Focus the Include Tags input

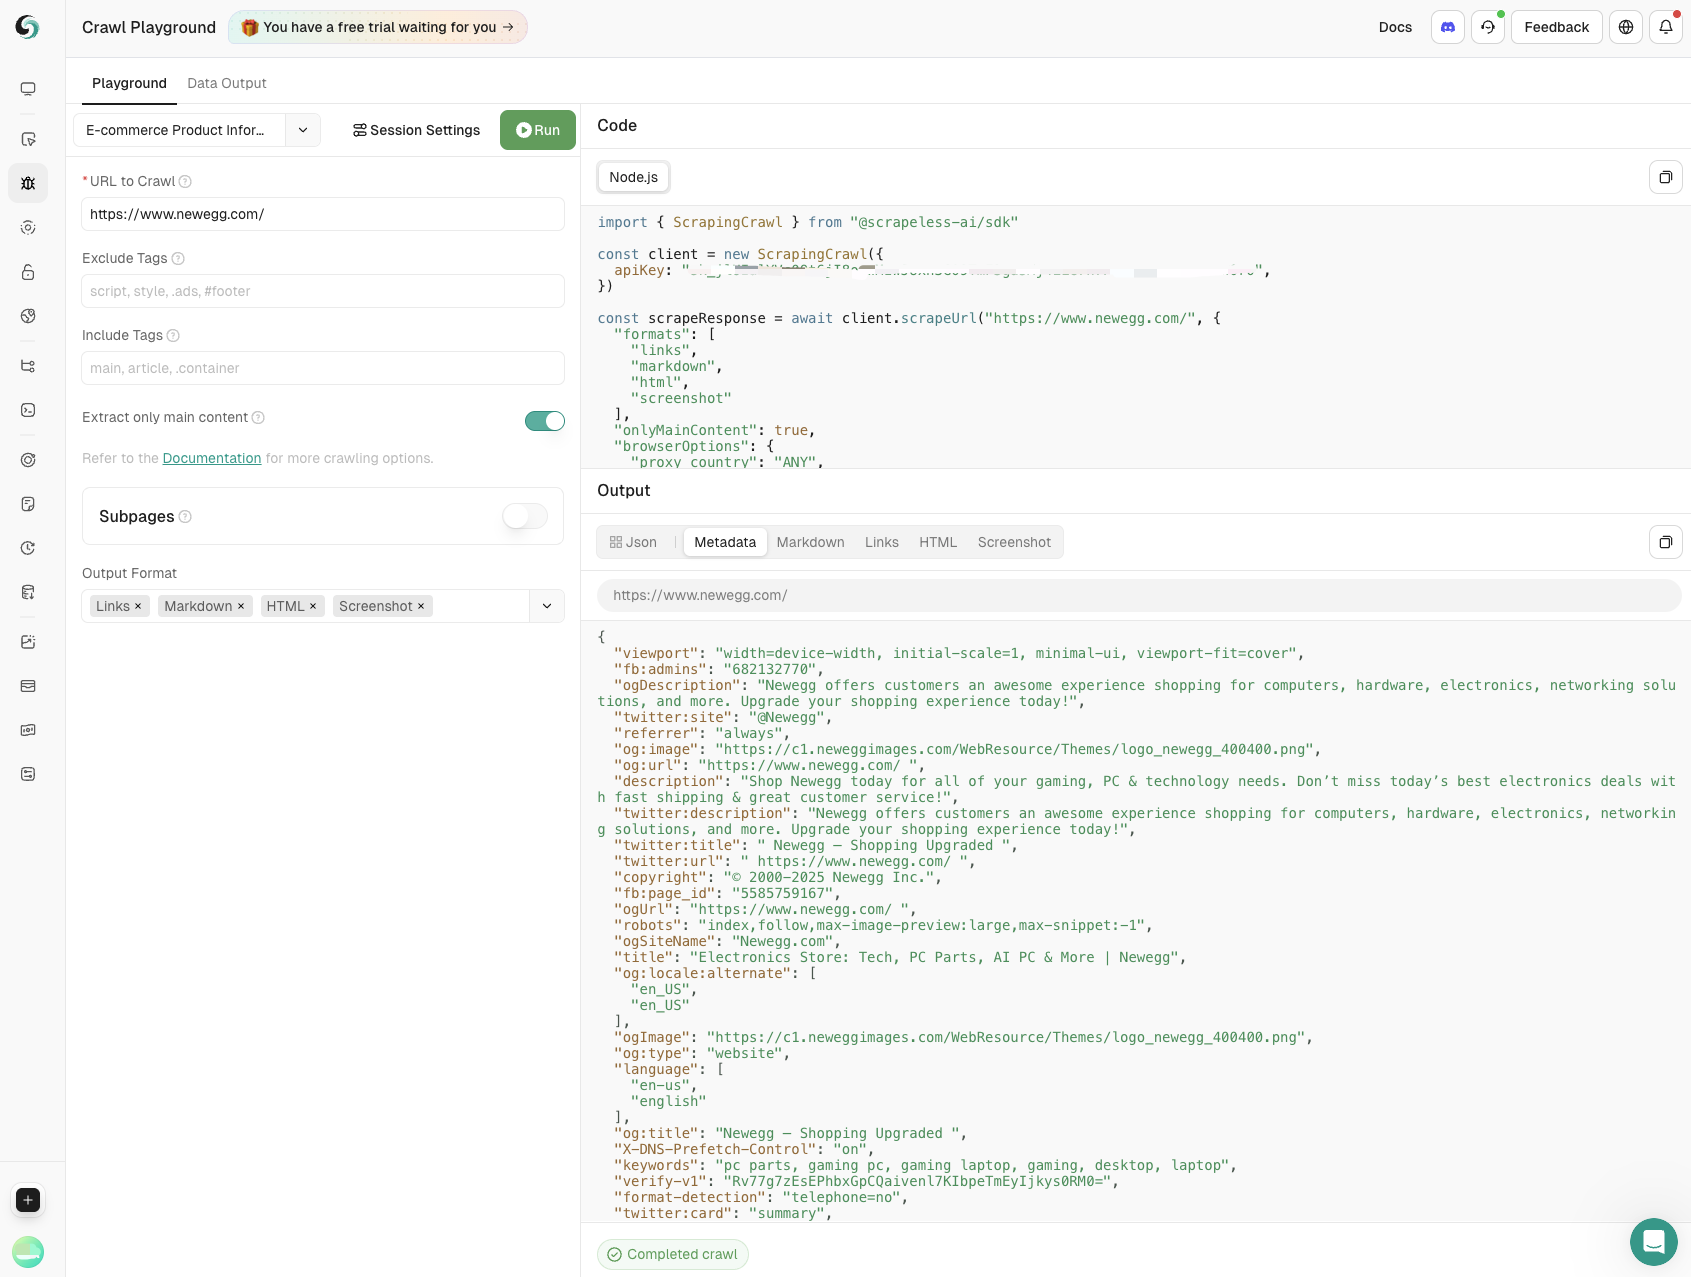click(x=323, y=368)
